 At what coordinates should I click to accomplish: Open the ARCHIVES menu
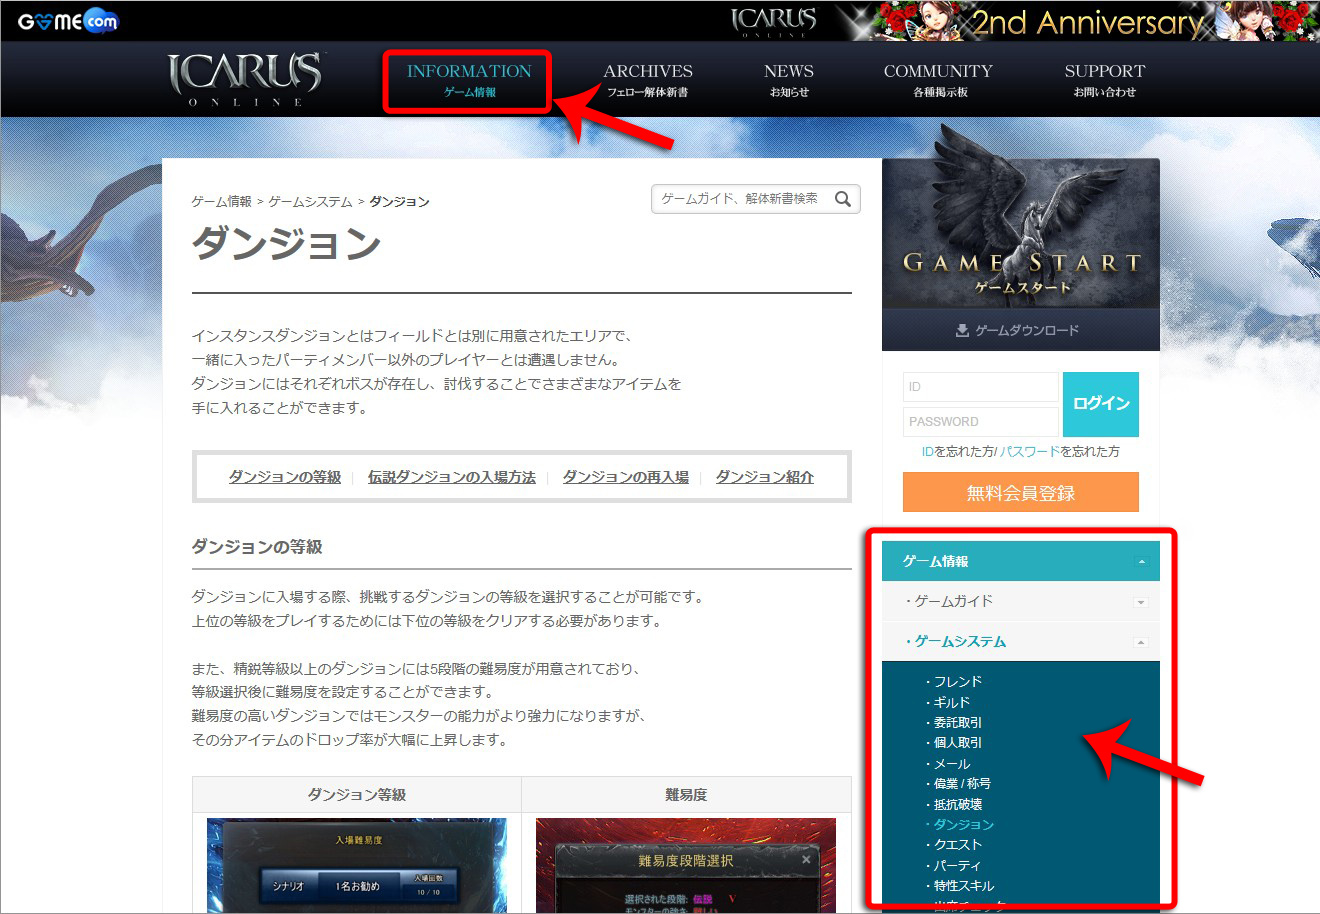(x=648, y=80)
